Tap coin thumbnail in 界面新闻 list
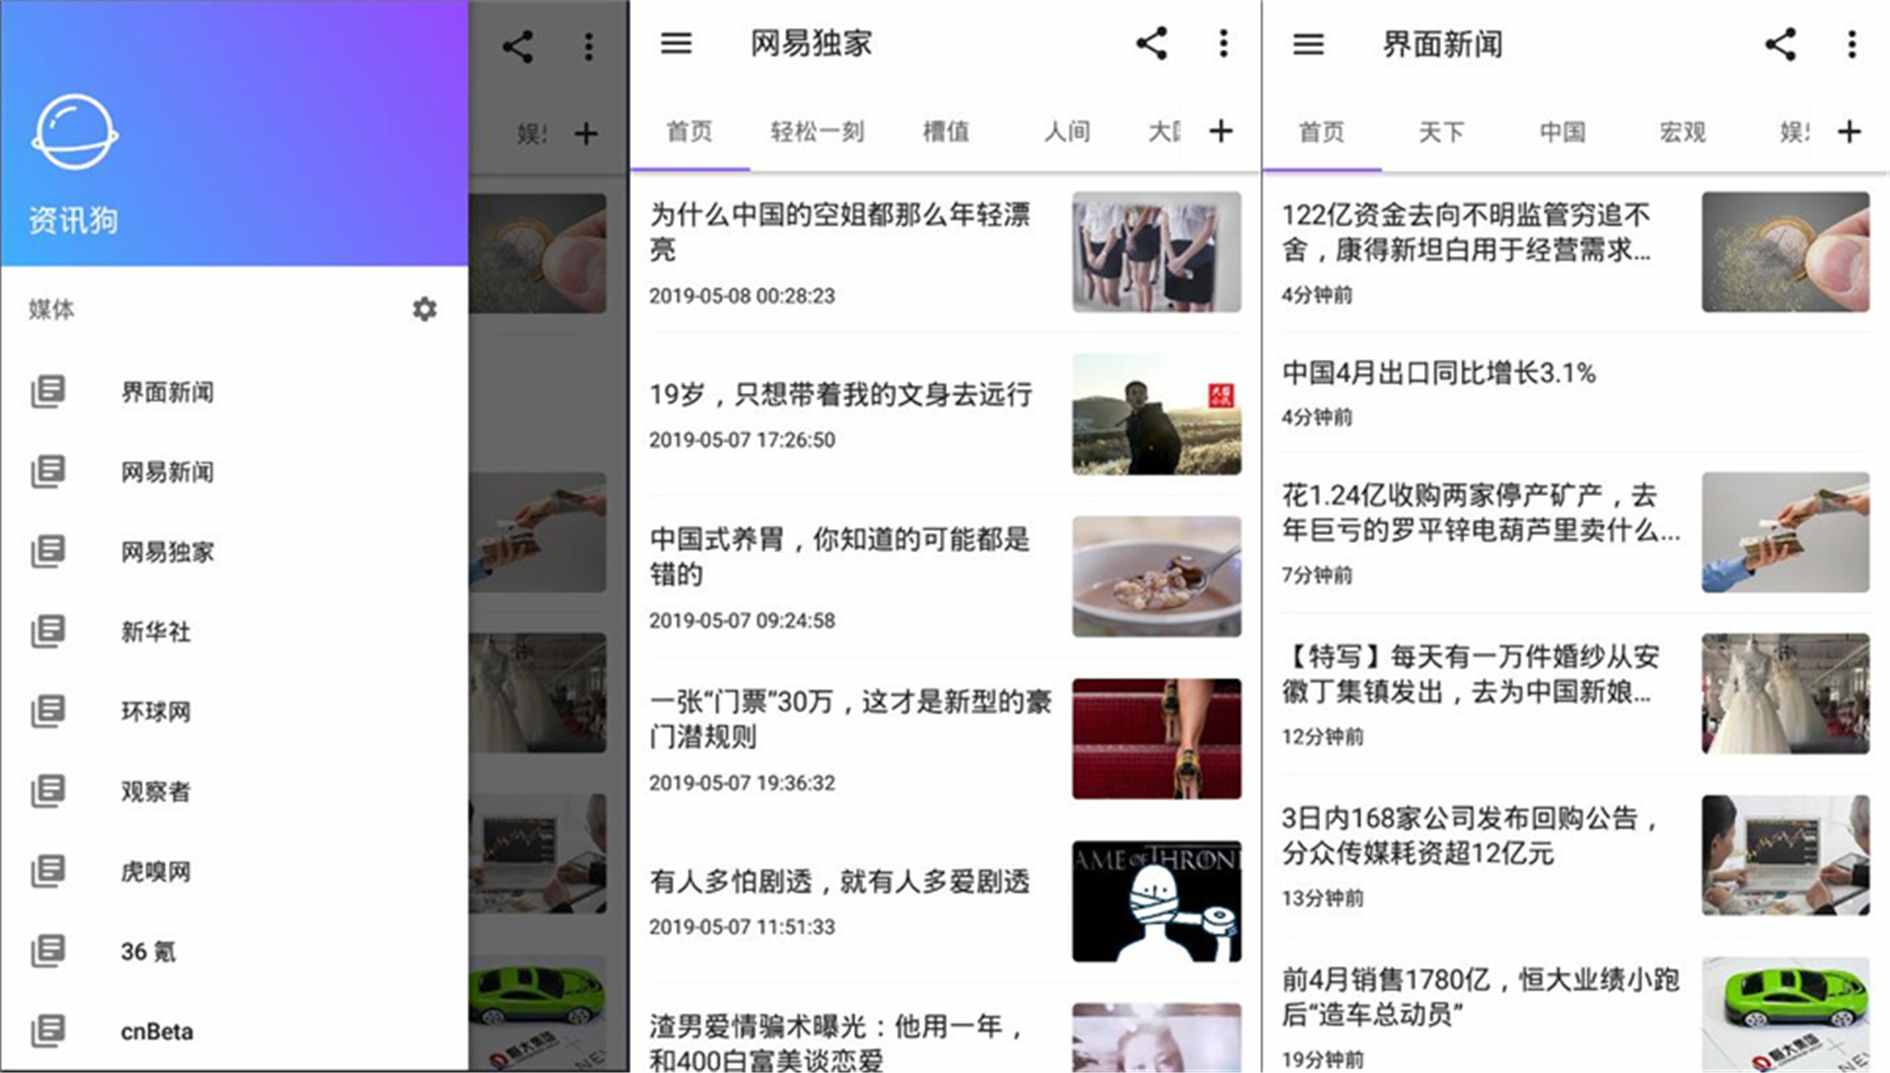The width and height of the screenshot is (1890, 1073). pyautogui.click(x=1786, y=252)
